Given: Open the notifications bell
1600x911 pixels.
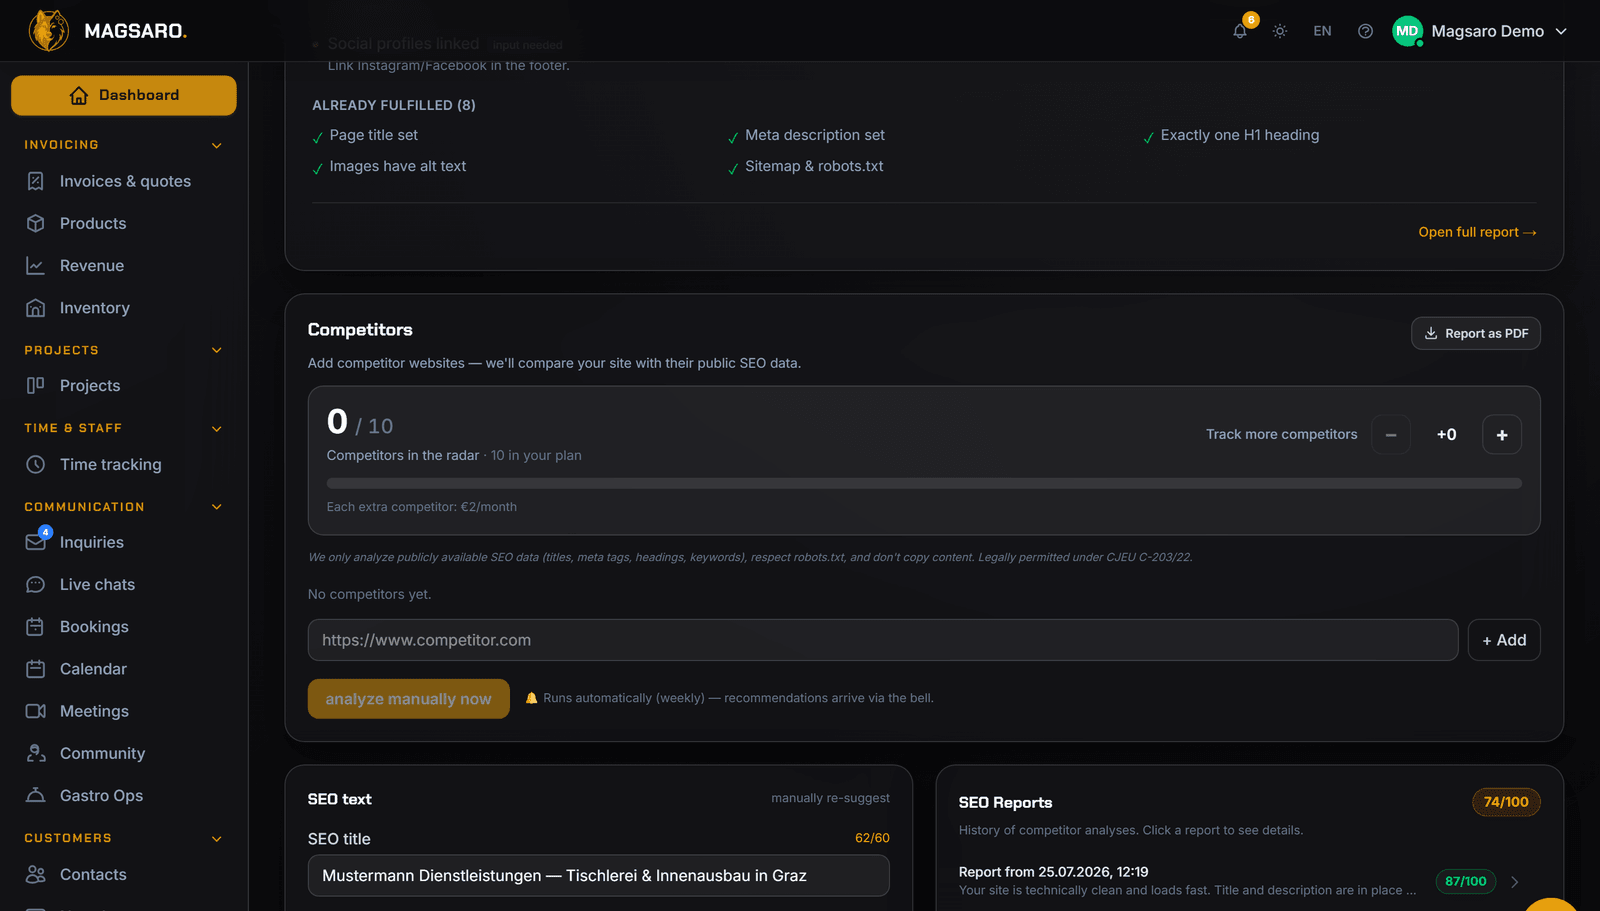Looking at the screenshot, I should (1240, 31).
